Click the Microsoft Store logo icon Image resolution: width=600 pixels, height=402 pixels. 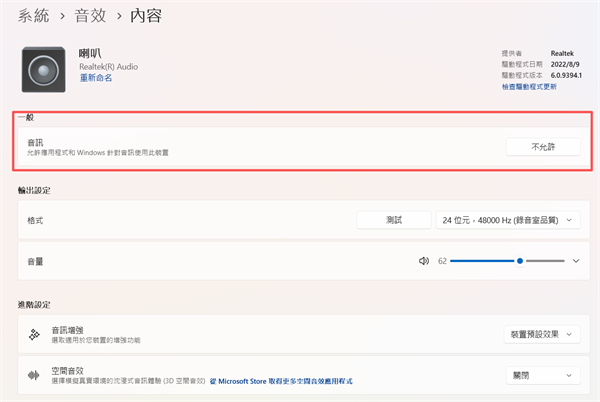coord(211,382)
